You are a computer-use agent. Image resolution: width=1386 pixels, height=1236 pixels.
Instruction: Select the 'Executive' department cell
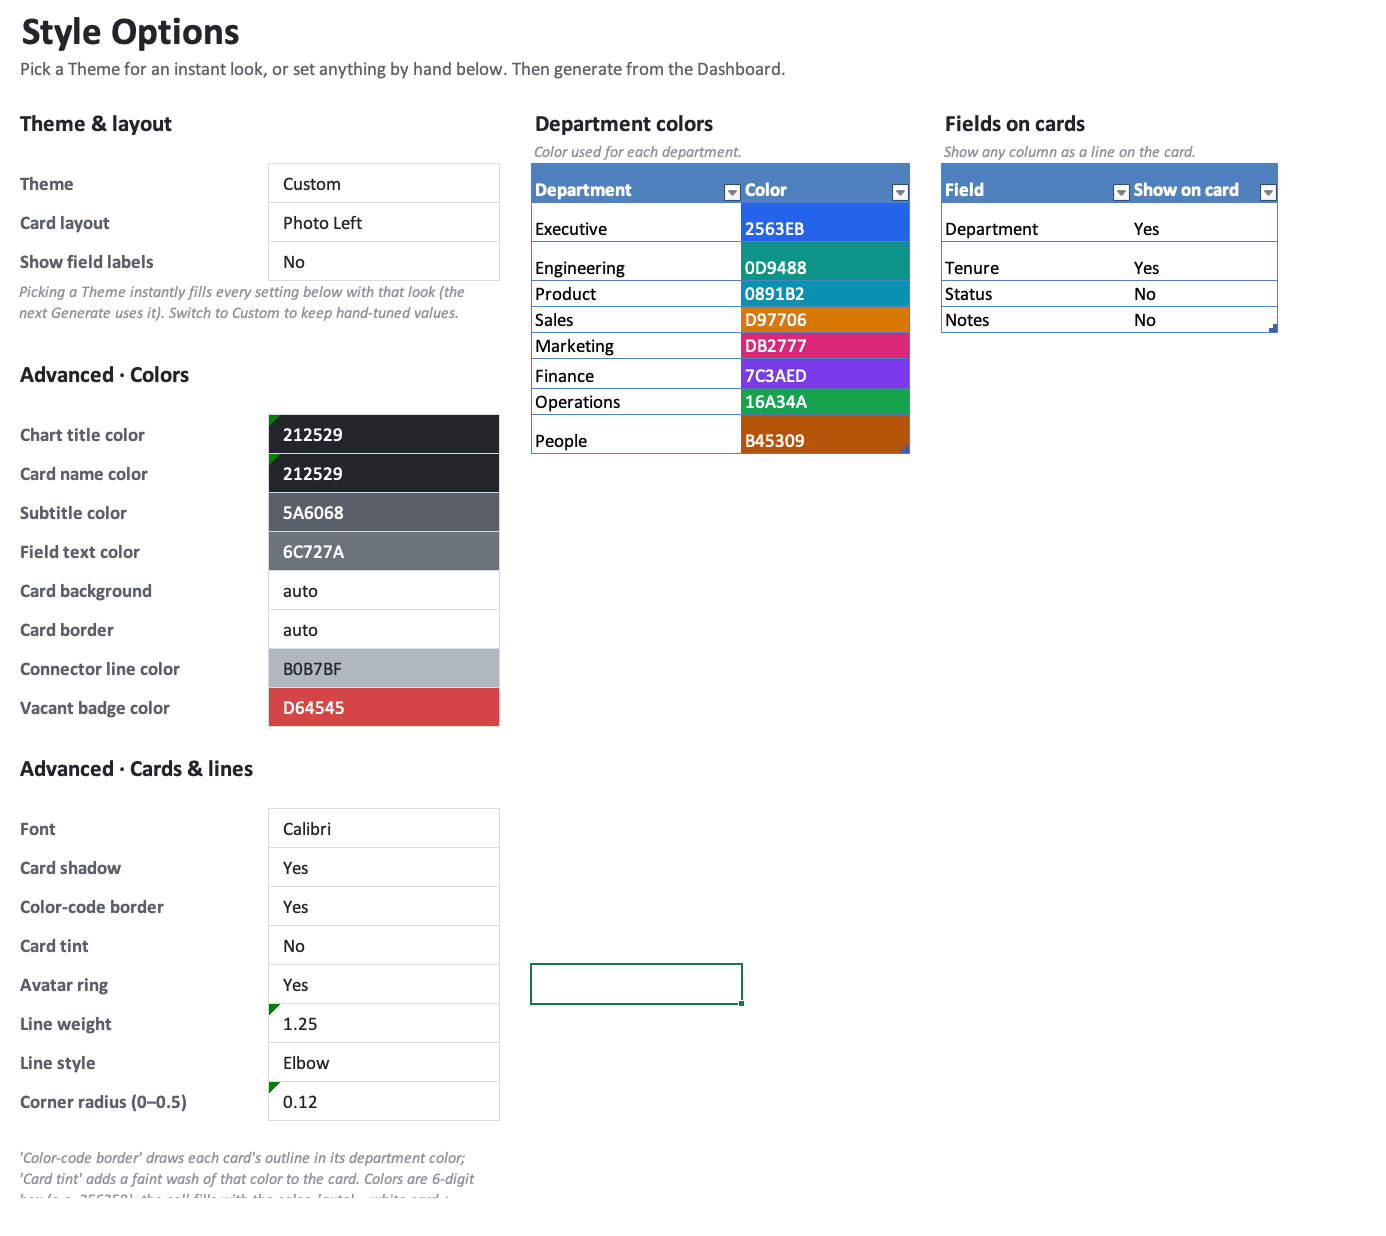coord(636,222)
